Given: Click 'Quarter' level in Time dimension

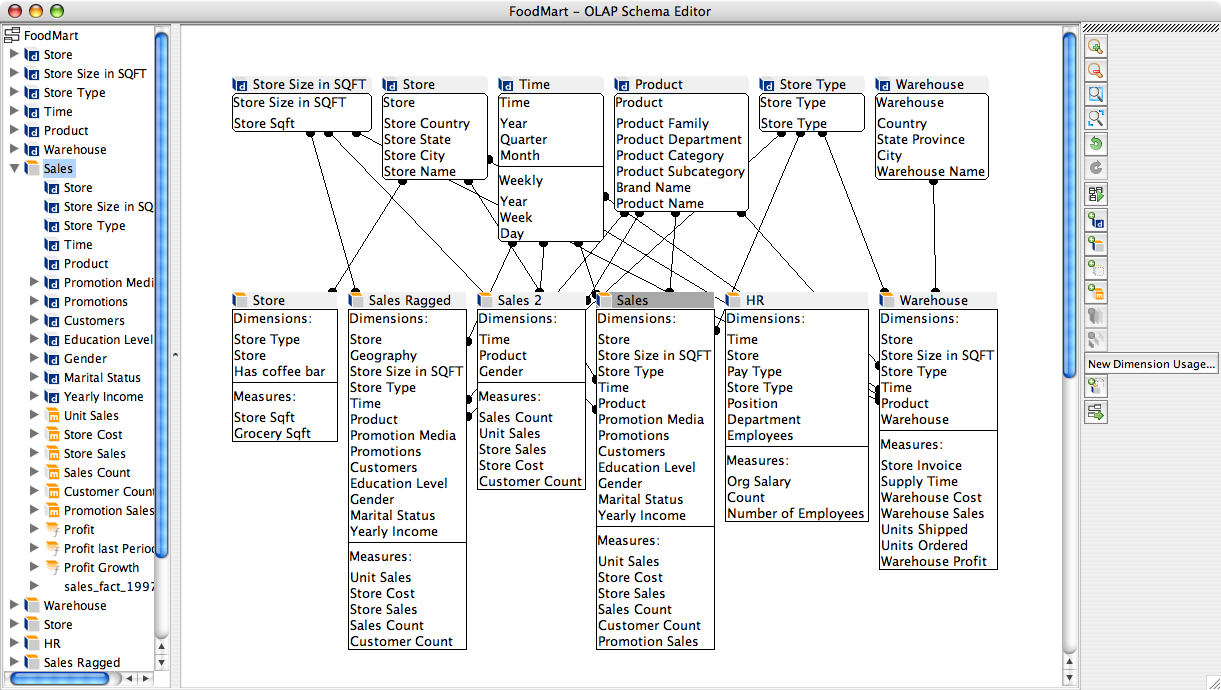Looking at the screenshot, I should tap(524, 140).
